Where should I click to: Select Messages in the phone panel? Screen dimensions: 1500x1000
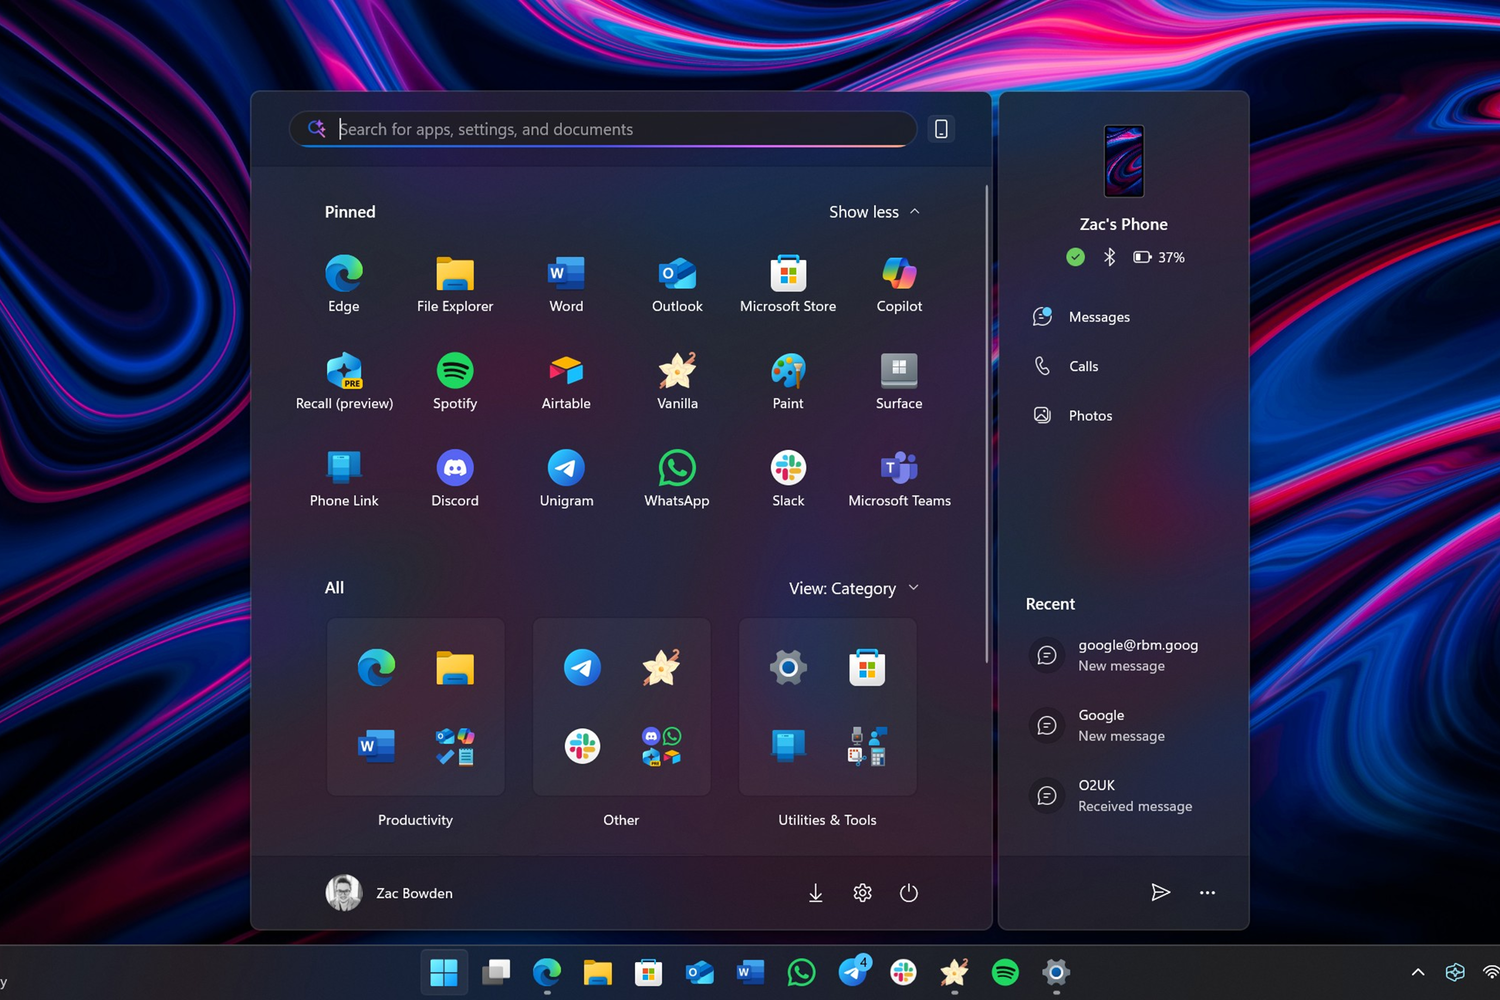pos(1097,316)
